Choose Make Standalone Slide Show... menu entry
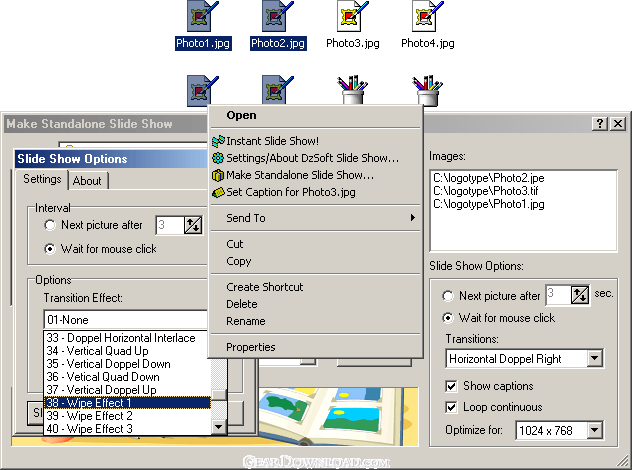Viewport: 632px width, 470px height. (316, 175)
